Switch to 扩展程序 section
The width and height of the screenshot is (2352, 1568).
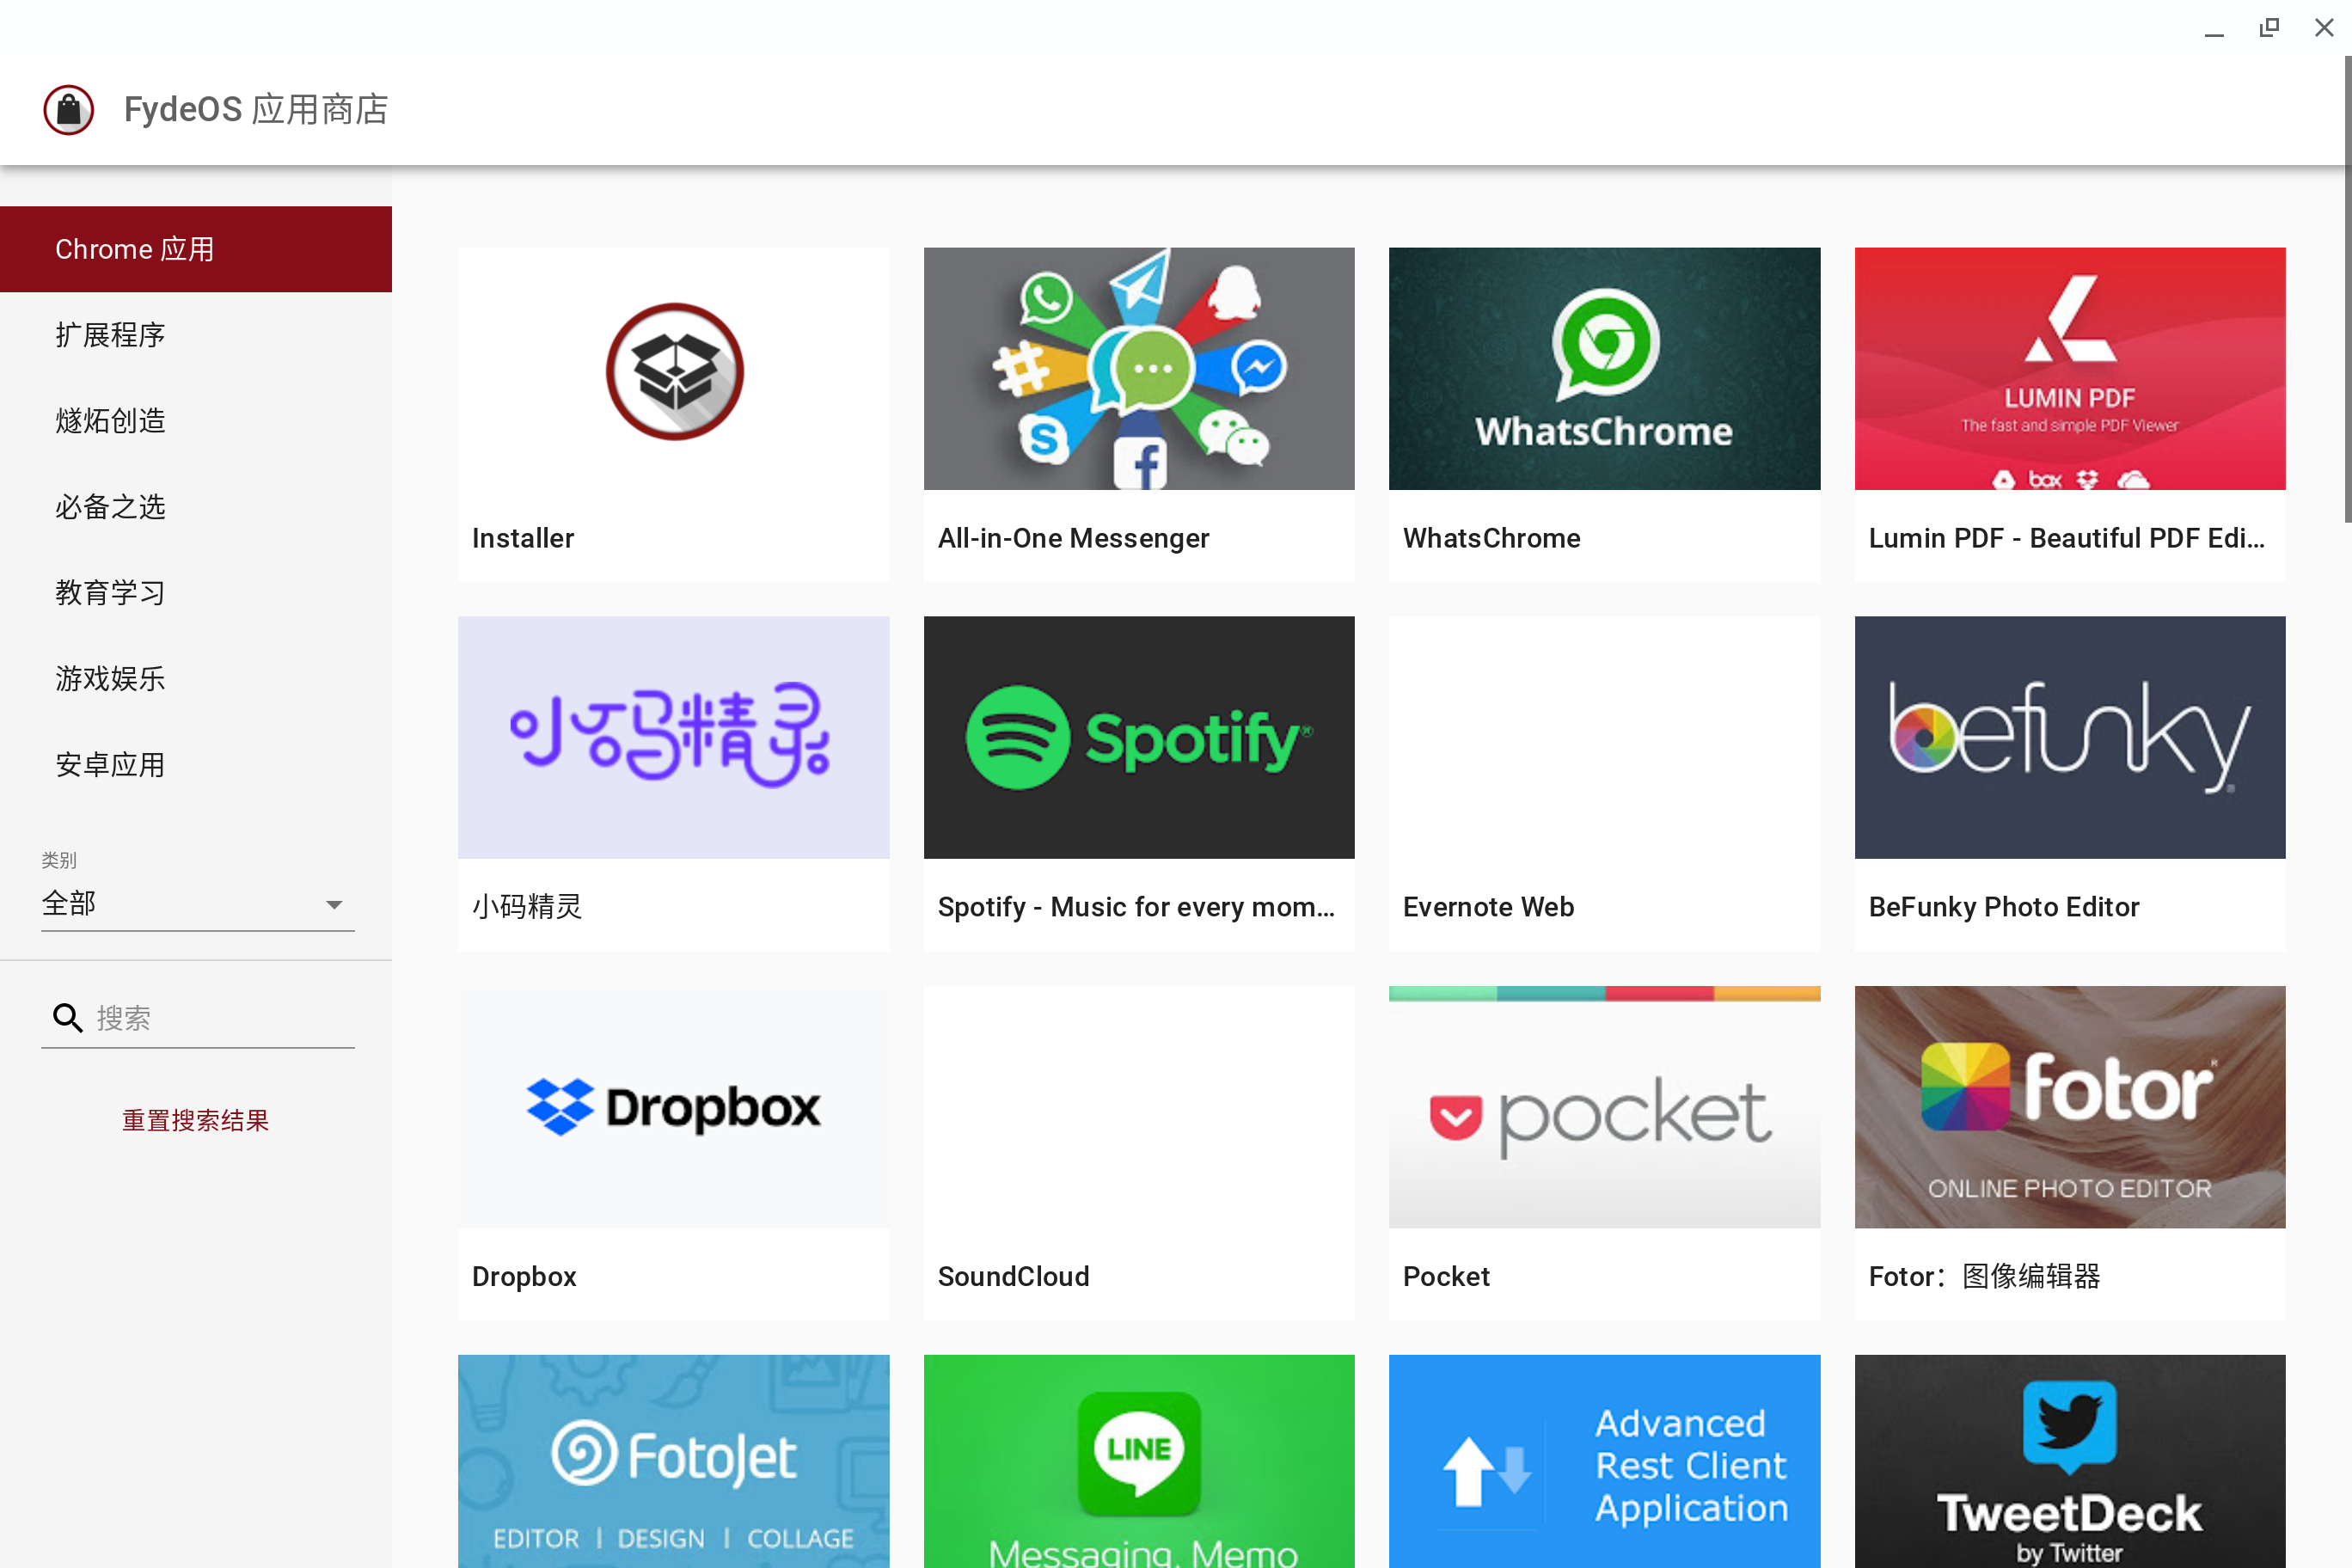pyautogui.click(x=110, y=335)
